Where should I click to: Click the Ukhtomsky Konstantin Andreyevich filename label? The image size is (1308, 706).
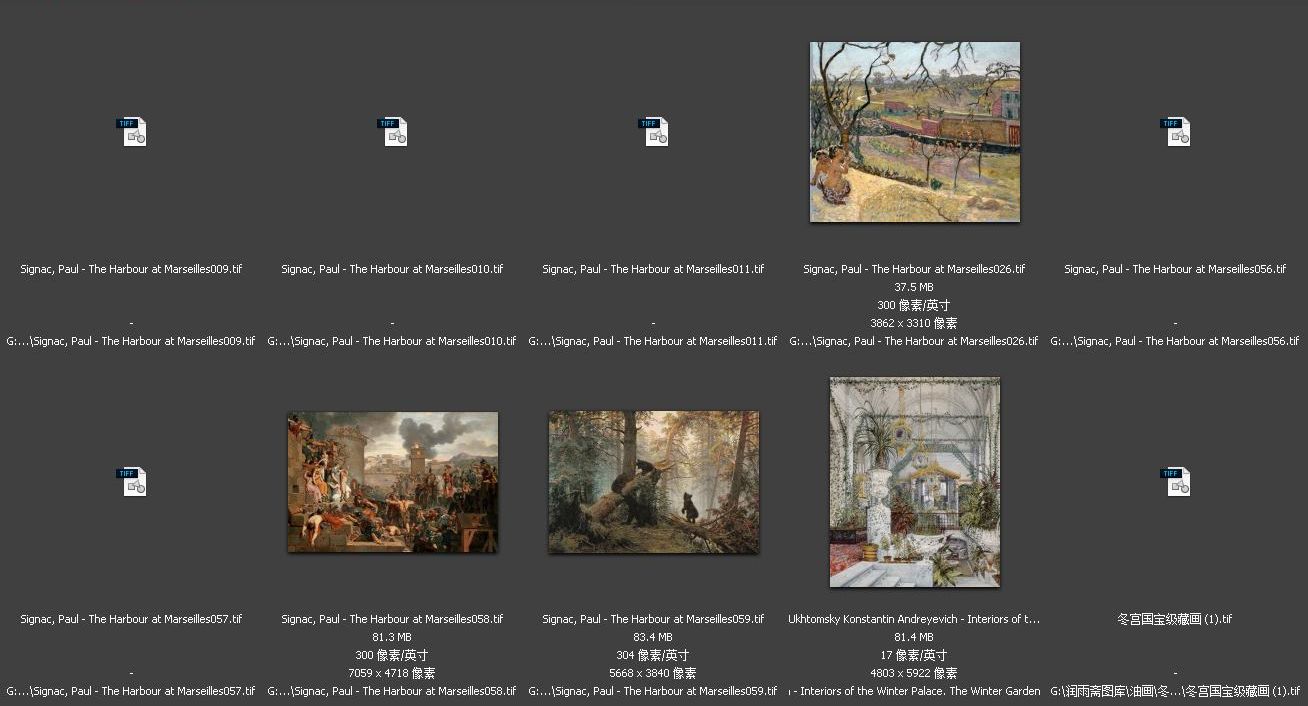(914, 619)
